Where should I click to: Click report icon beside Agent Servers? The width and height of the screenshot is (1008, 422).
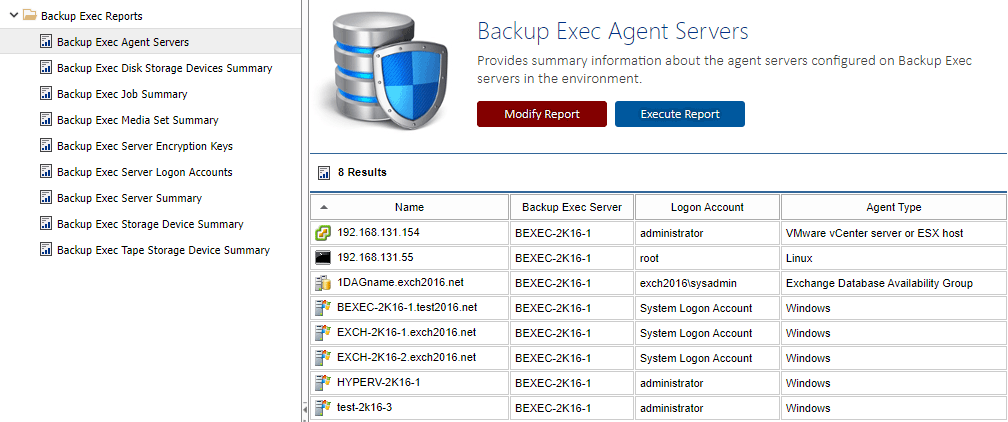[x=46, y=42]
